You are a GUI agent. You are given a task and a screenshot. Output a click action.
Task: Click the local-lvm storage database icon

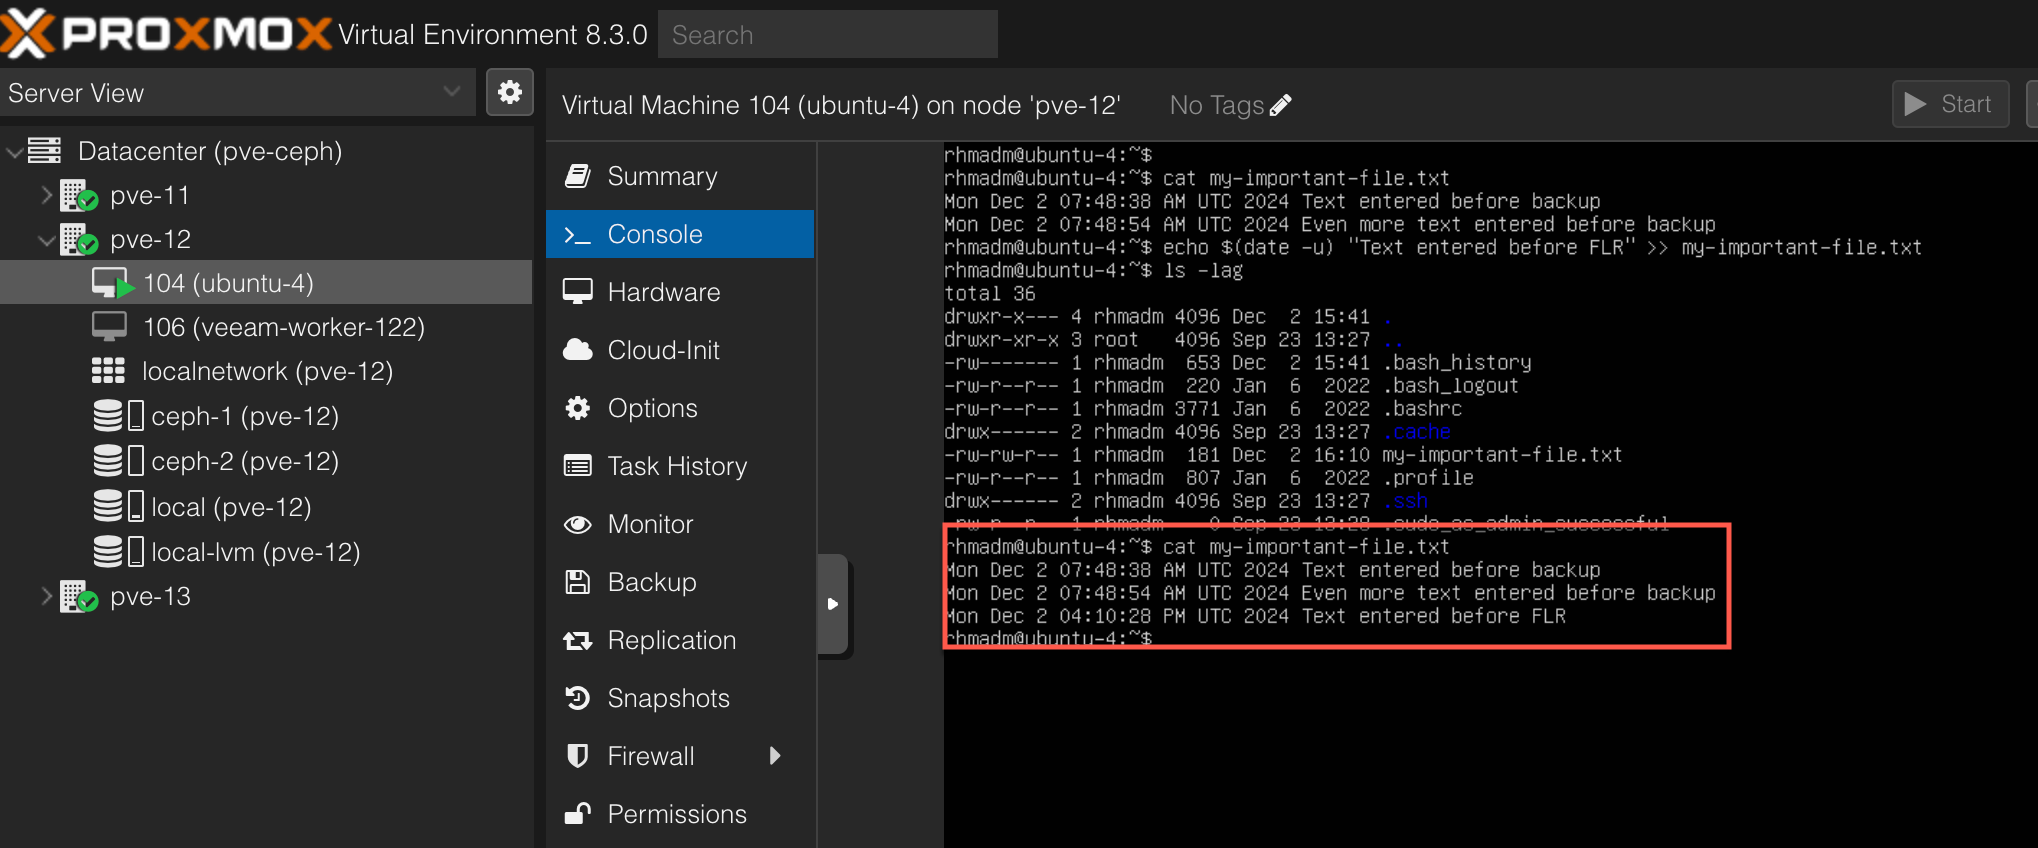(x=108, y=552)
